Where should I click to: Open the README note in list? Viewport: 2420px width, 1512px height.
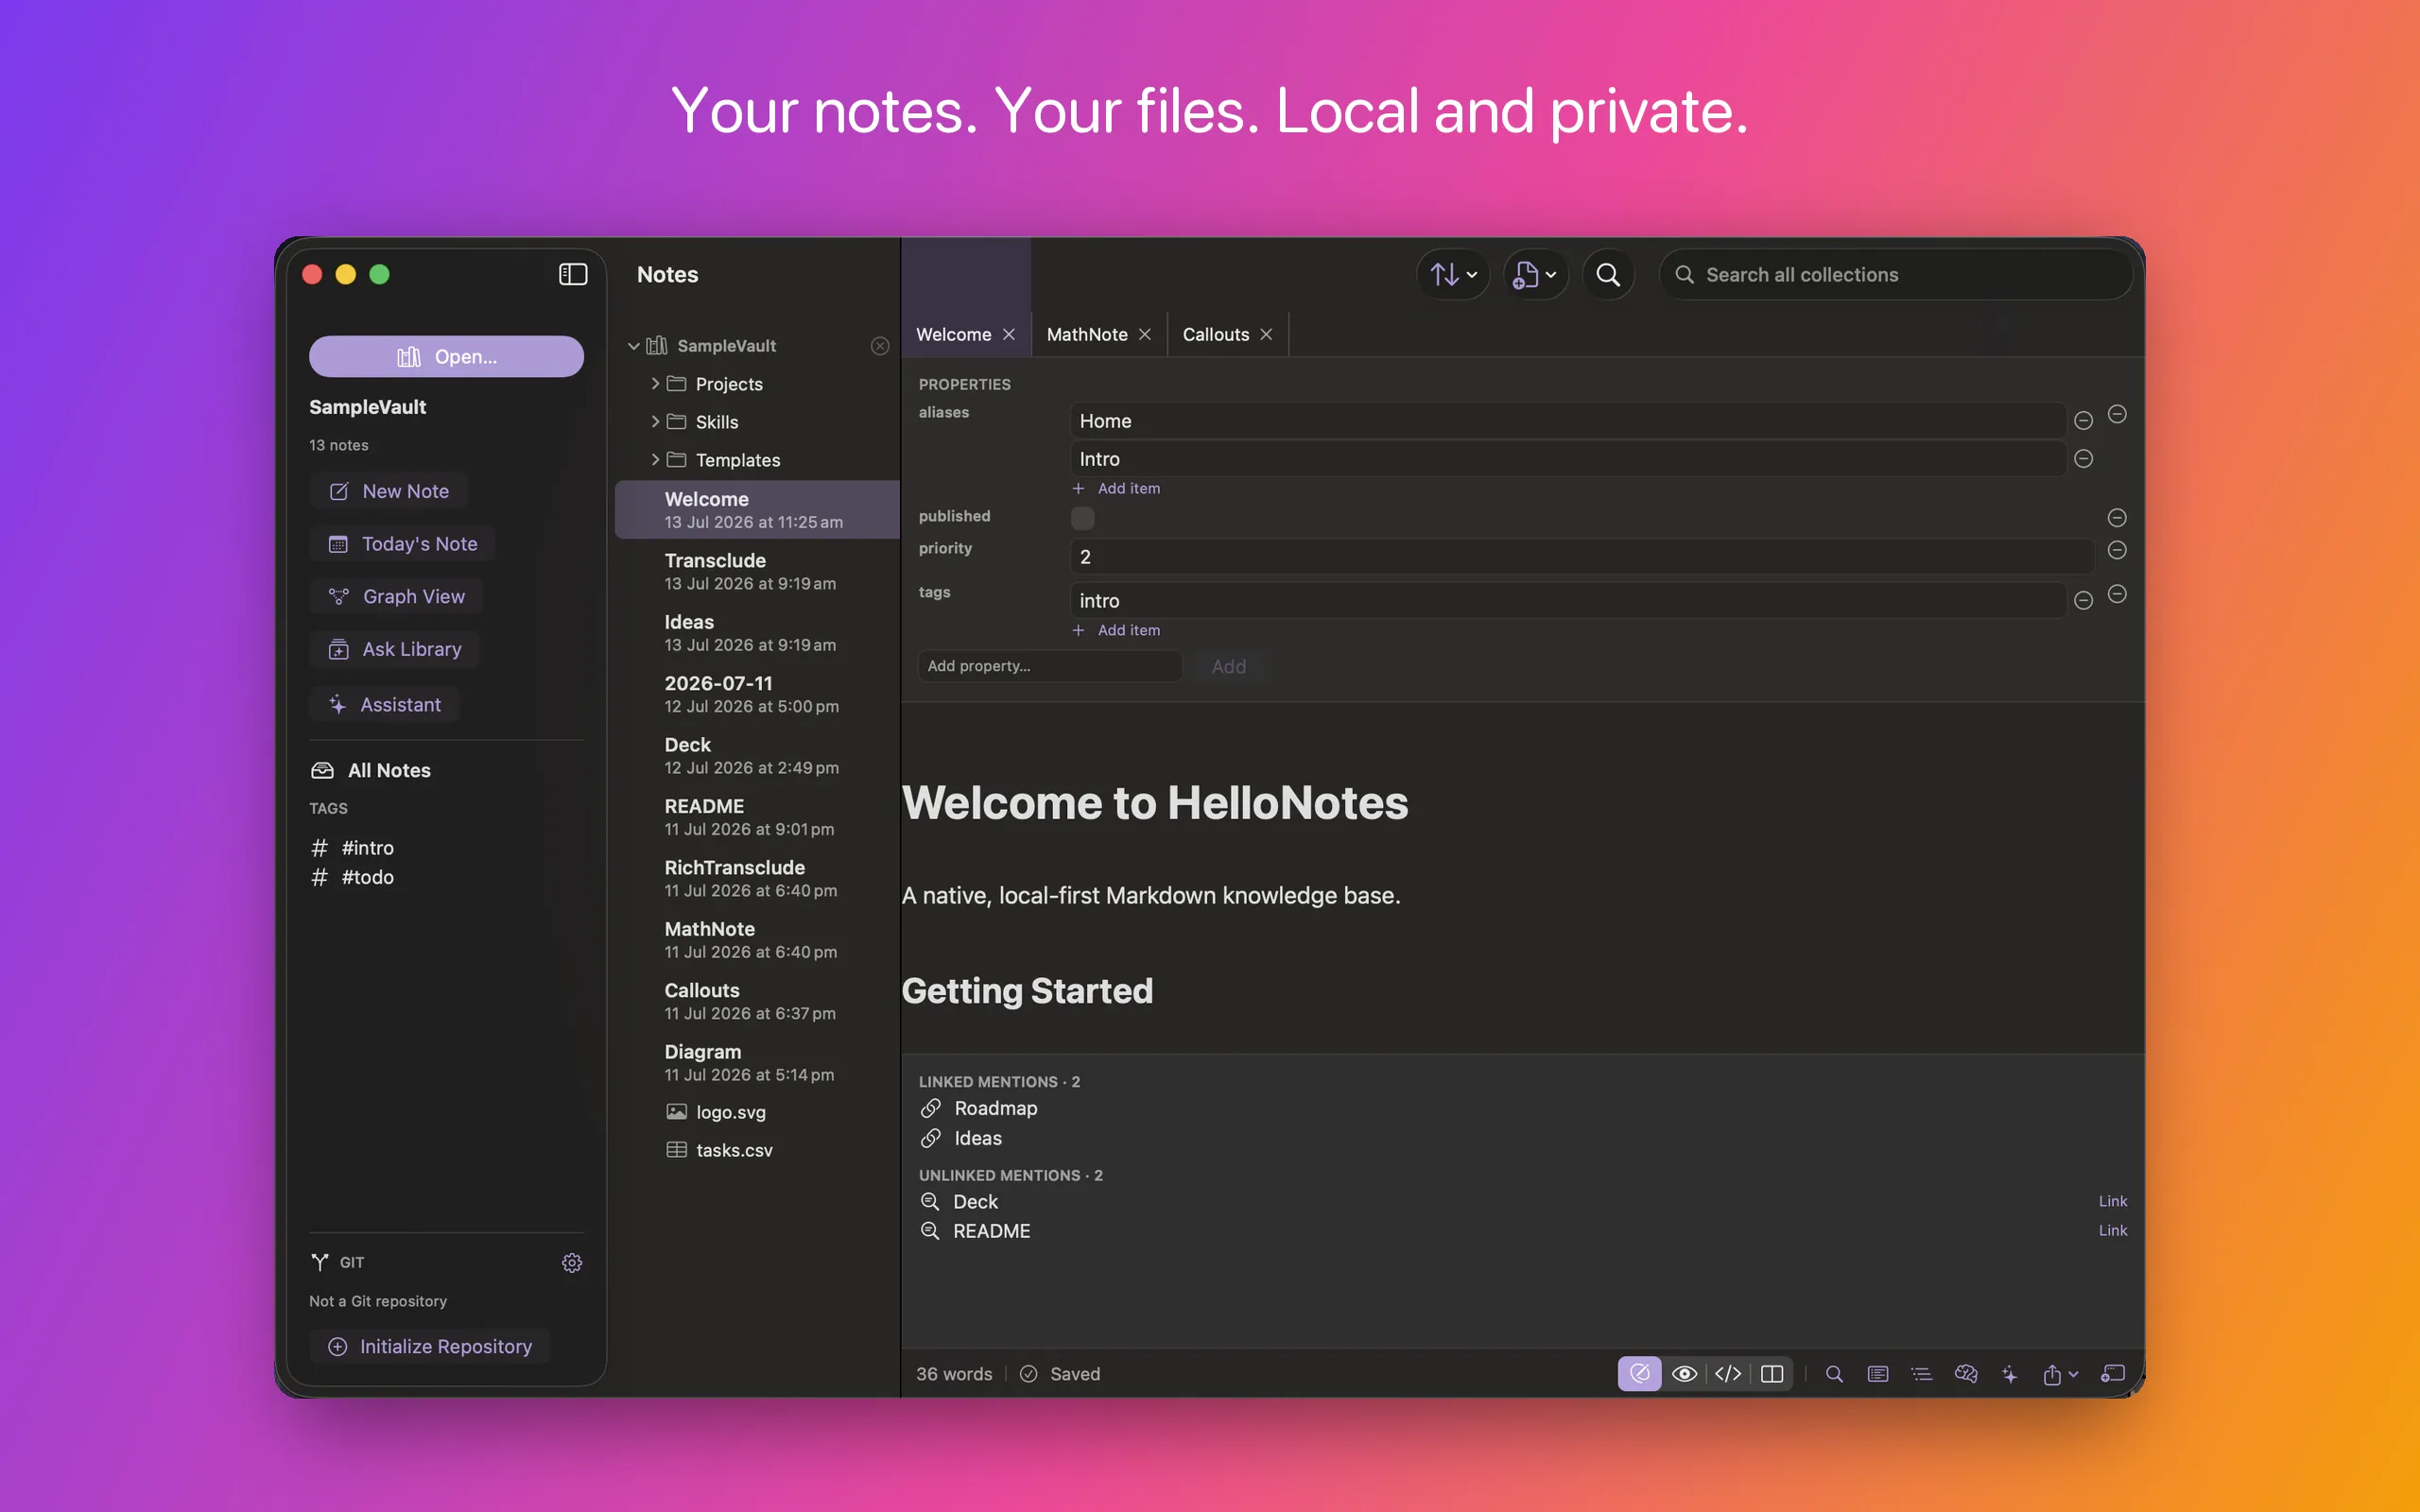(x=757, y=817)
